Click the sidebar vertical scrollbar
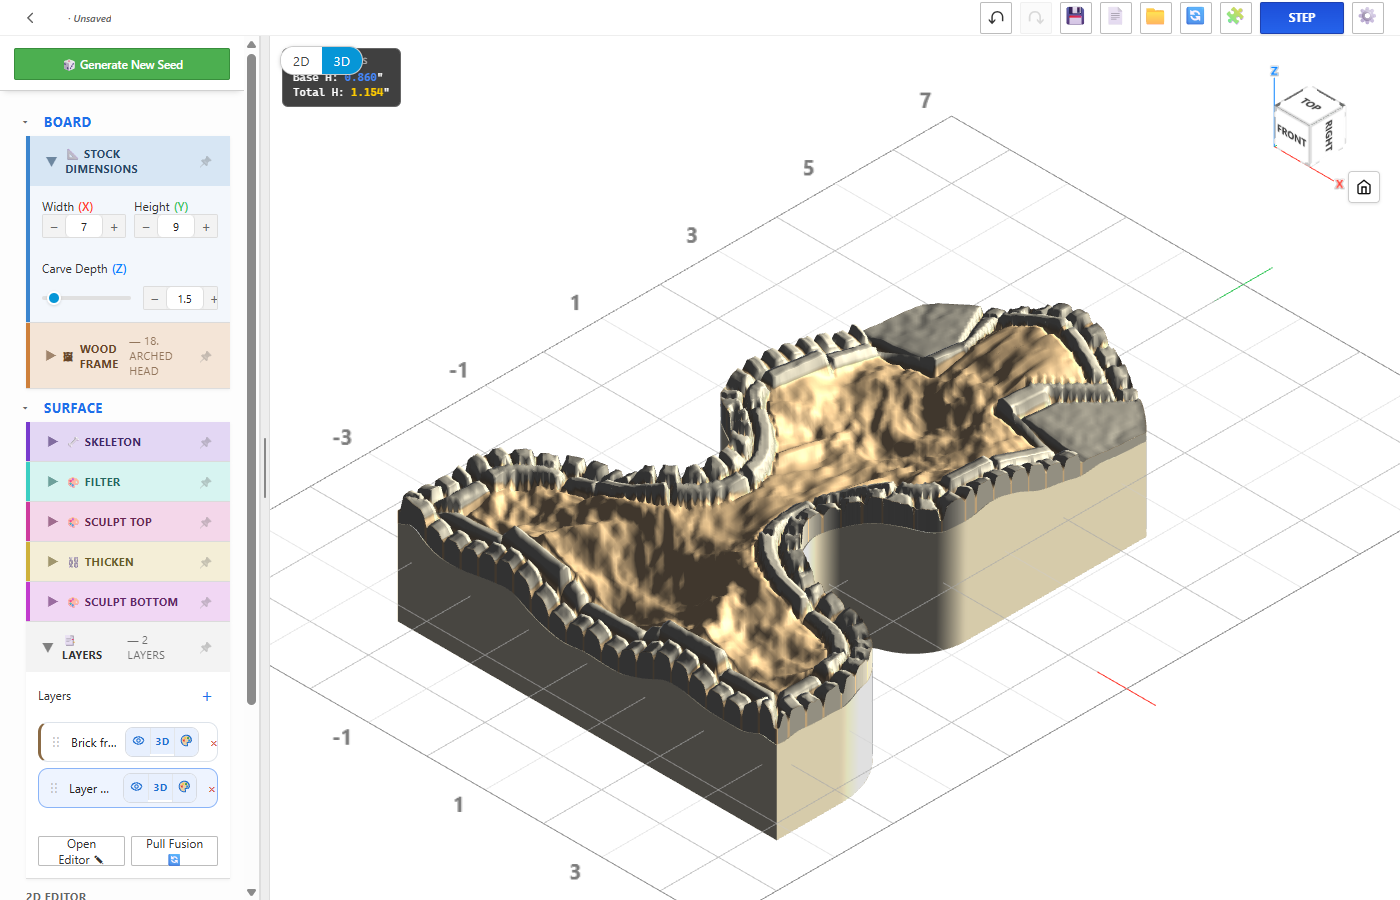Image resolution: width=1400 pixels, height=900 pixels. pyautogui.click(x=251, y=380)
